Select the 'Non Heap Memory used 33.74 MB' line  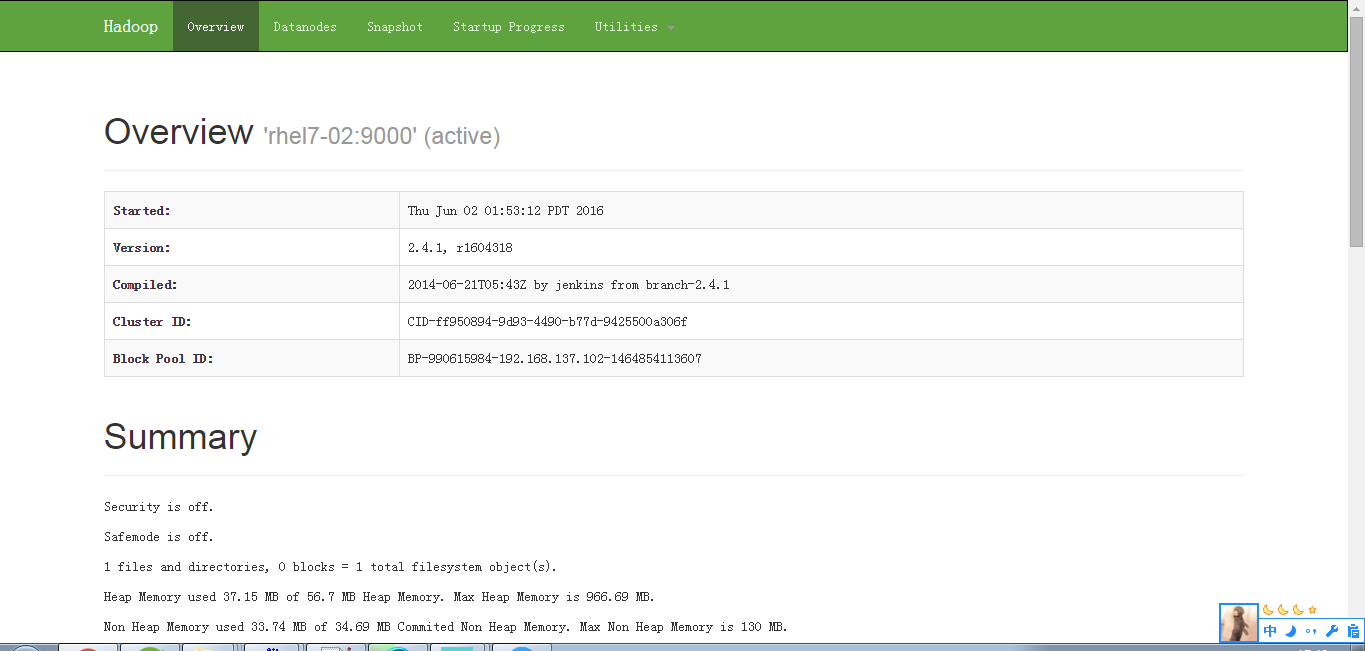(x=446, y=627)
